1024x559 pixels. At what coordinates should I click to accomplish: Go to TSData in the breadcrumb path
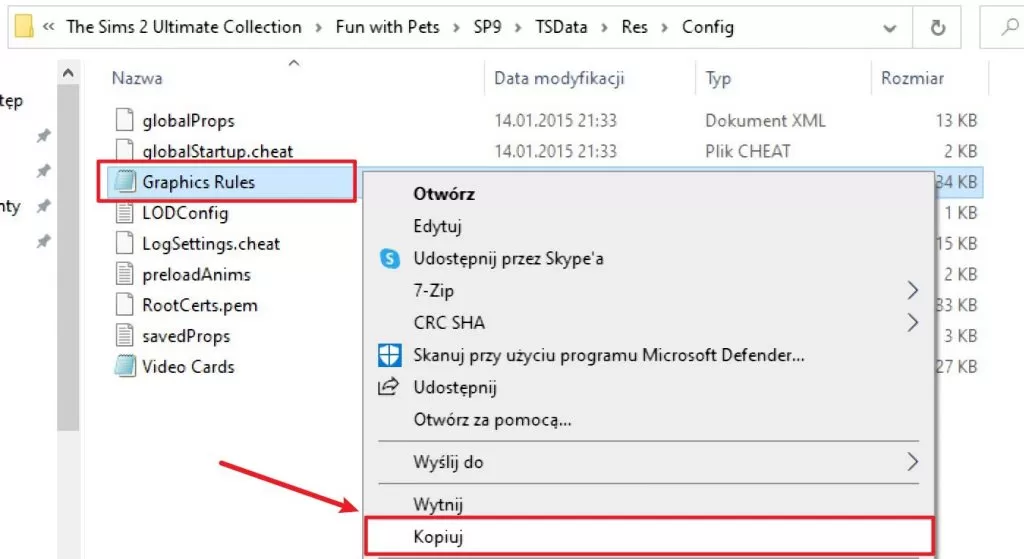point(561,27)
